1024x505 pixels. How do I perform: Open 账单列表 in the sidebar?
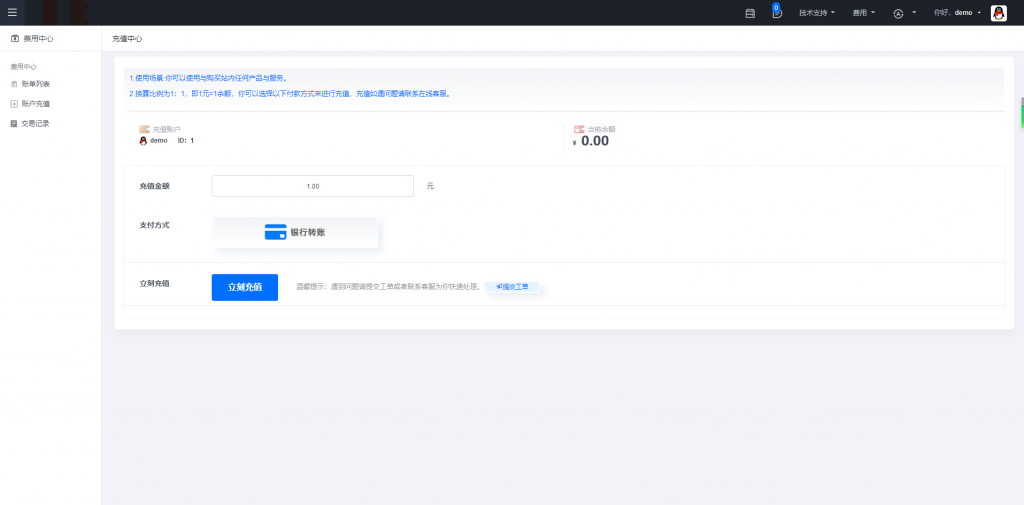coord(35,84)
